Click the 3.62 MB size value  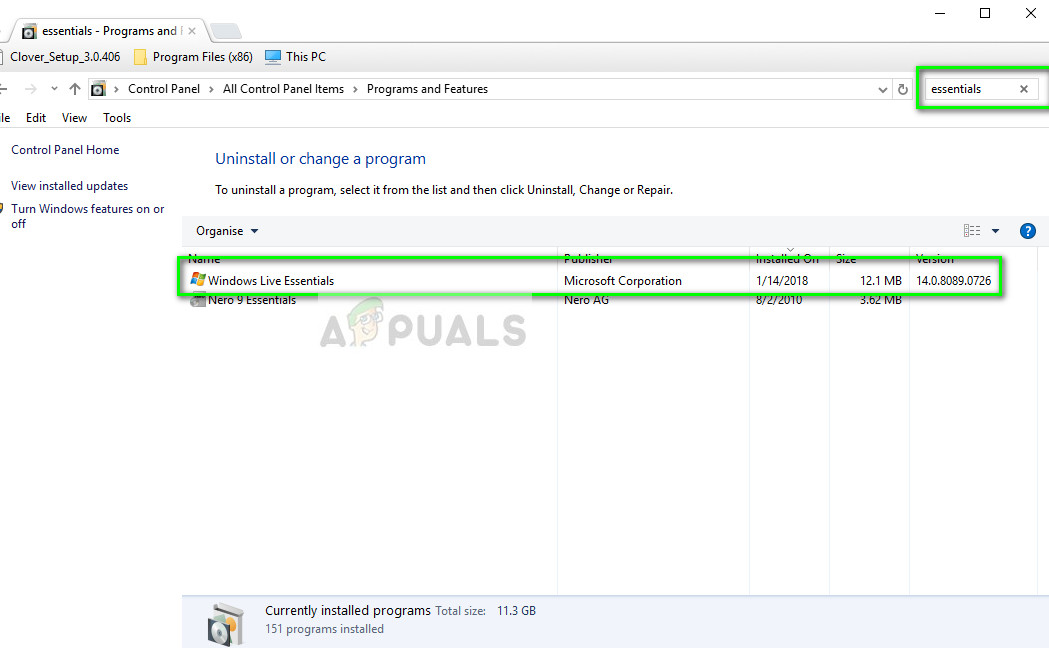(x=880, y=300)
